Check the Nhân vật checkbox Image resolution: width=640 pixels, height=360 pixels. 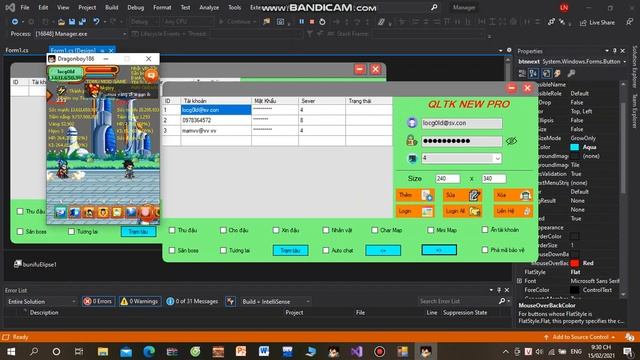[326, 230]
